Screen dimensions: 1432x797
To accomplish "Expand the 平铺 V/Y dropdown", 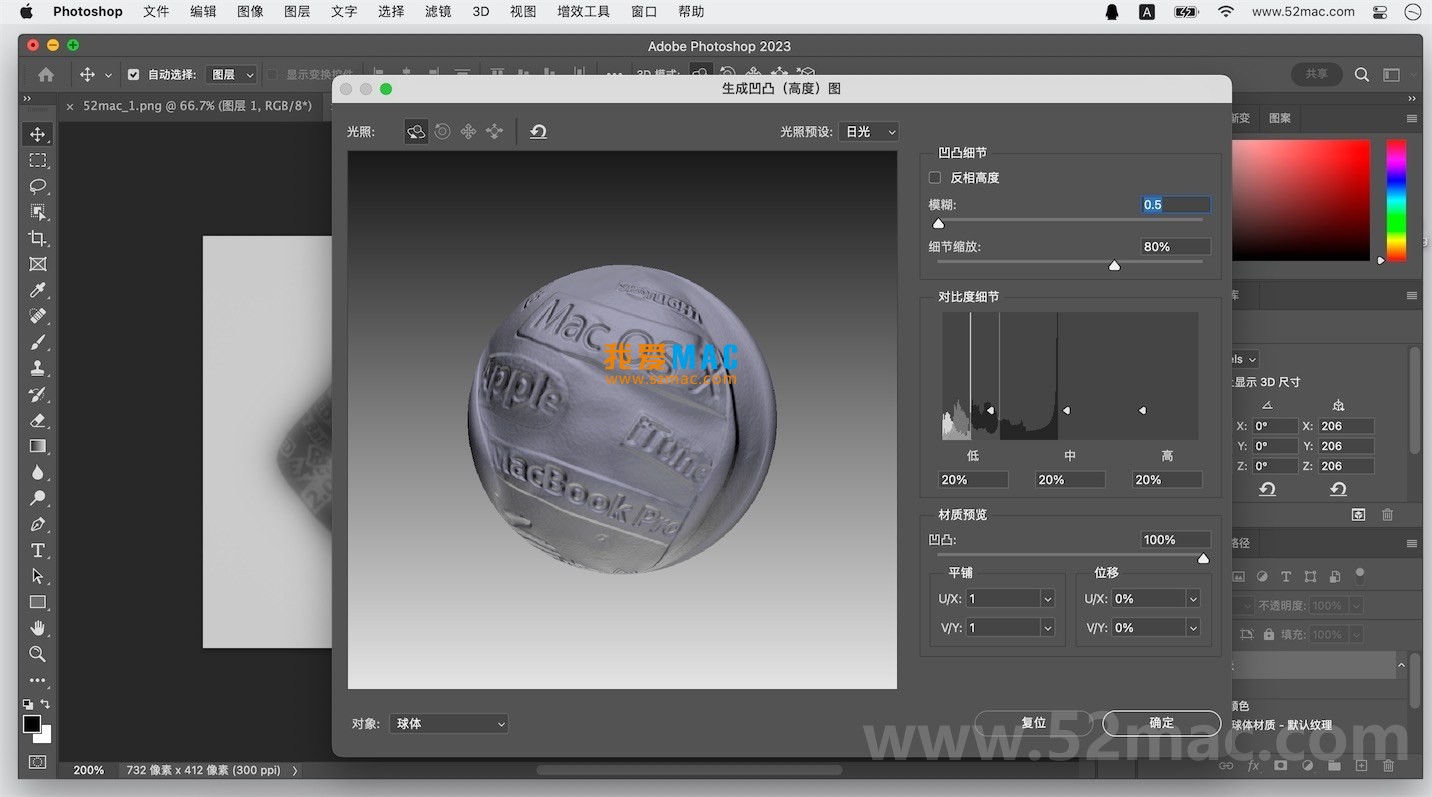I will point(1048,628).
